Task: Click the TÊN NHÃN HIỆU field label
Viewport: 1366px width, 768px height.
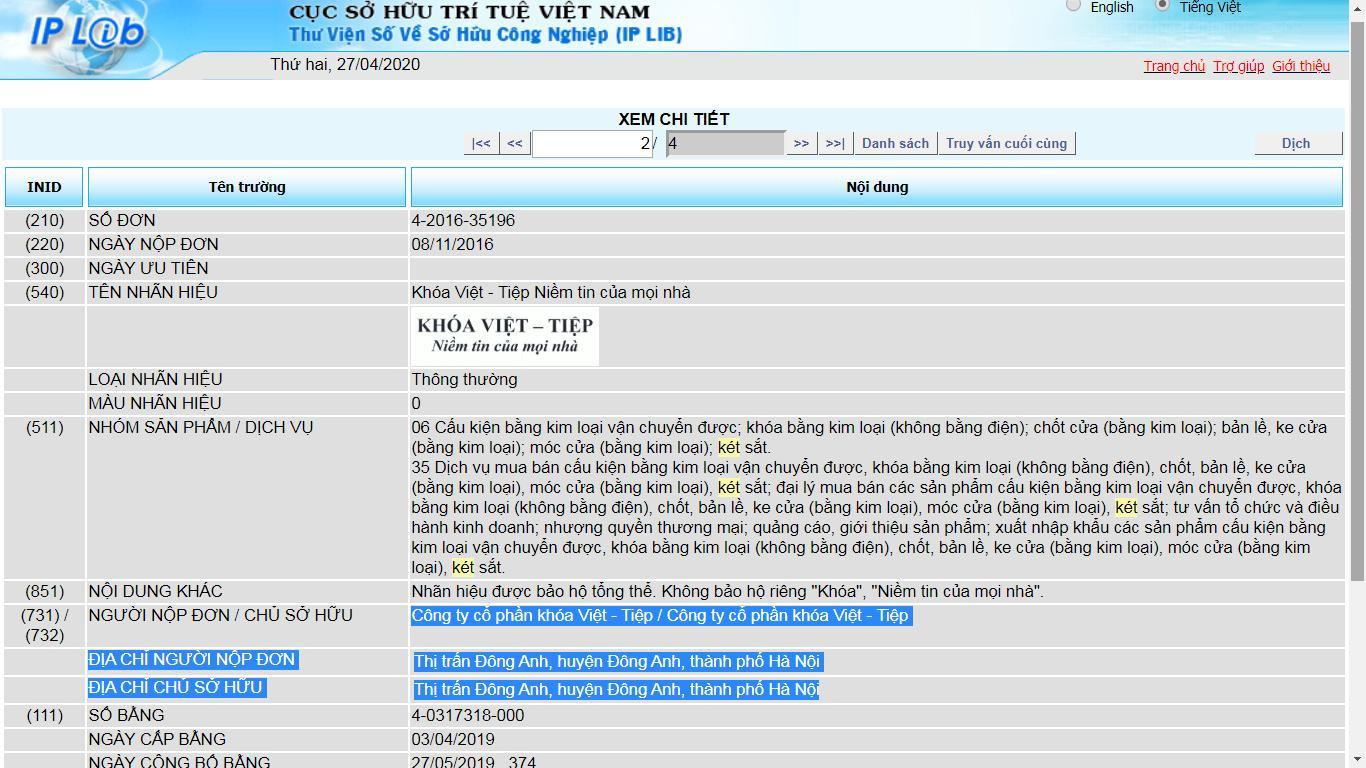Action: 153,292
